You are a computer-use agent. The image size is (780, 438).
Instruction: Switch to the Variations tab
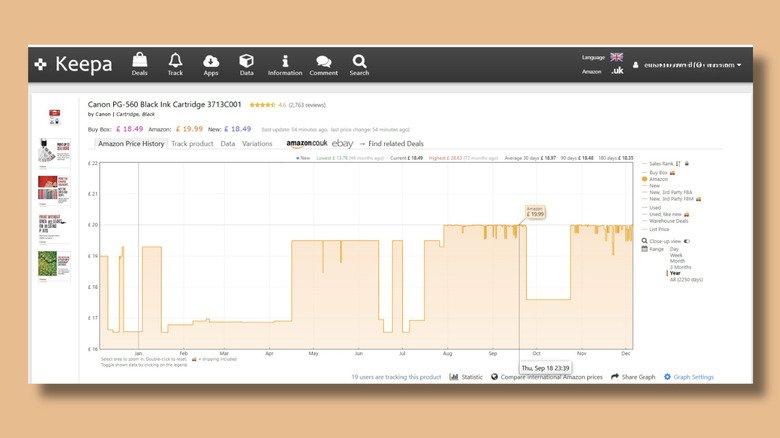257,144
